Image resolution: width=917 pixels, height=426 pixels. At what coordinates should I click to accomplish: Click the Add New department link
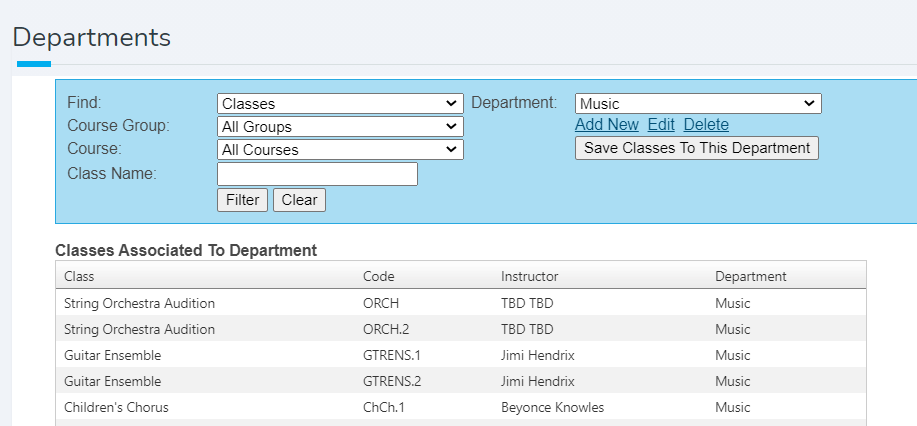point(606,125)
